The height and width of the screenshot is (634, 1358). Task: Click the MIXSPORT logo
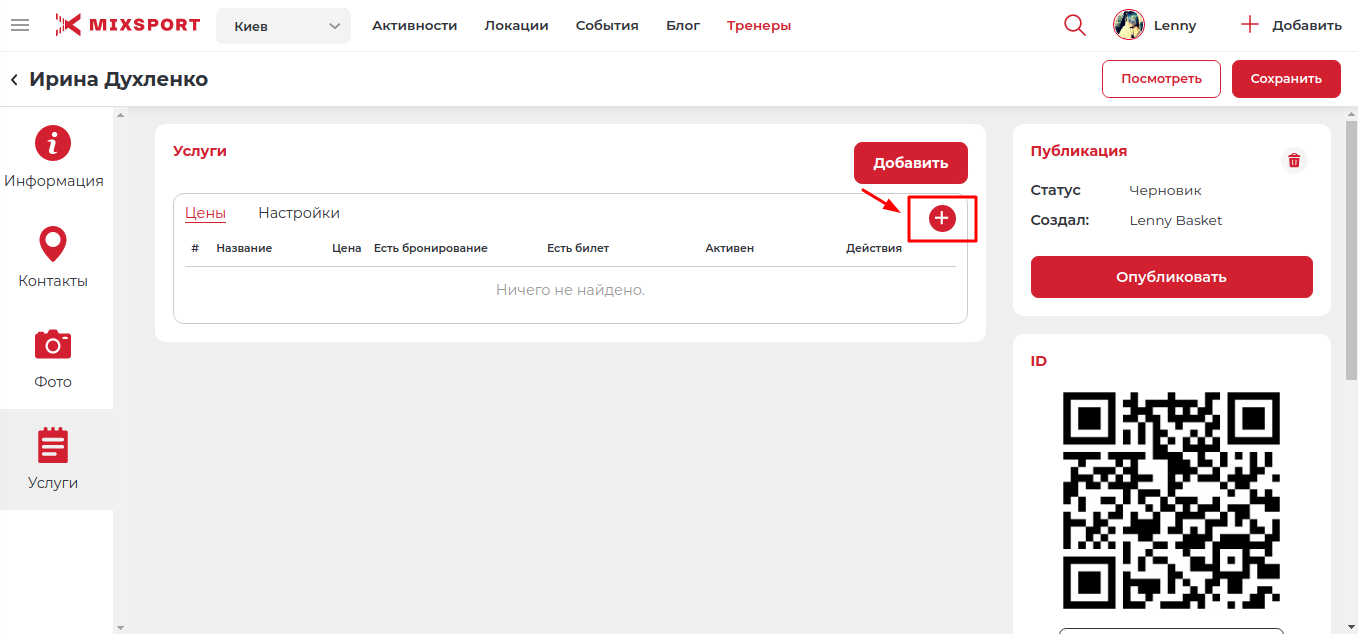click(x=128, y=25)
